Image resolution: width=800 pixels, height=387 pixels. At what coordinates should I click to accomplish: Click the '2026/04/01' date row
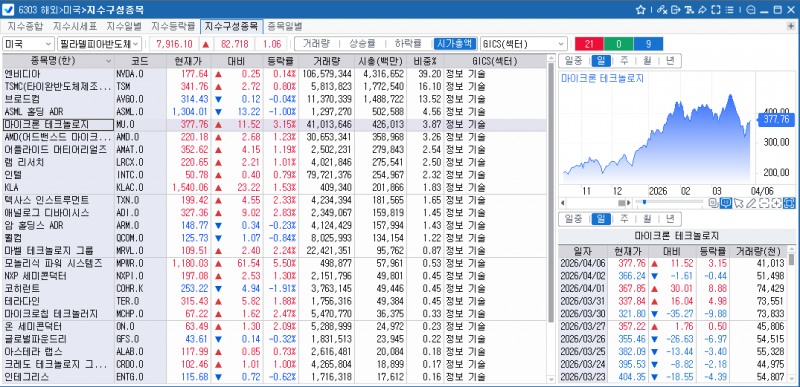point(672,289)
